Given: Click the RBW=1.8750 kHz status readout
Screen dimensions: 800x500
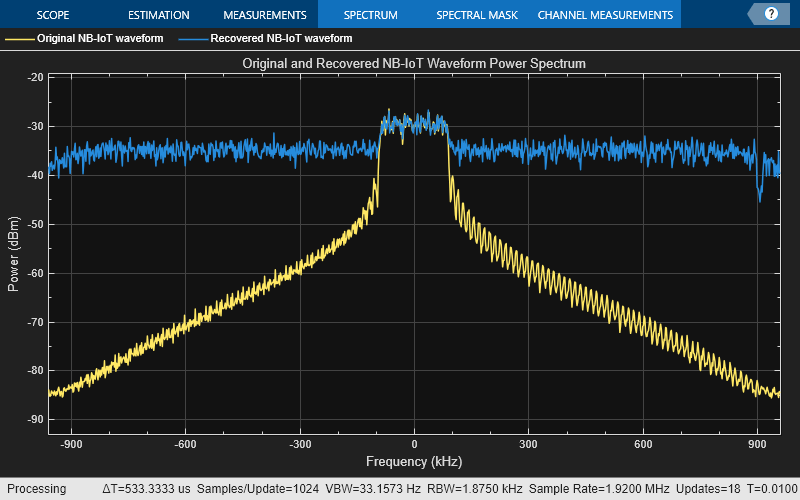Looking at the screenshot, I should 474,489.
